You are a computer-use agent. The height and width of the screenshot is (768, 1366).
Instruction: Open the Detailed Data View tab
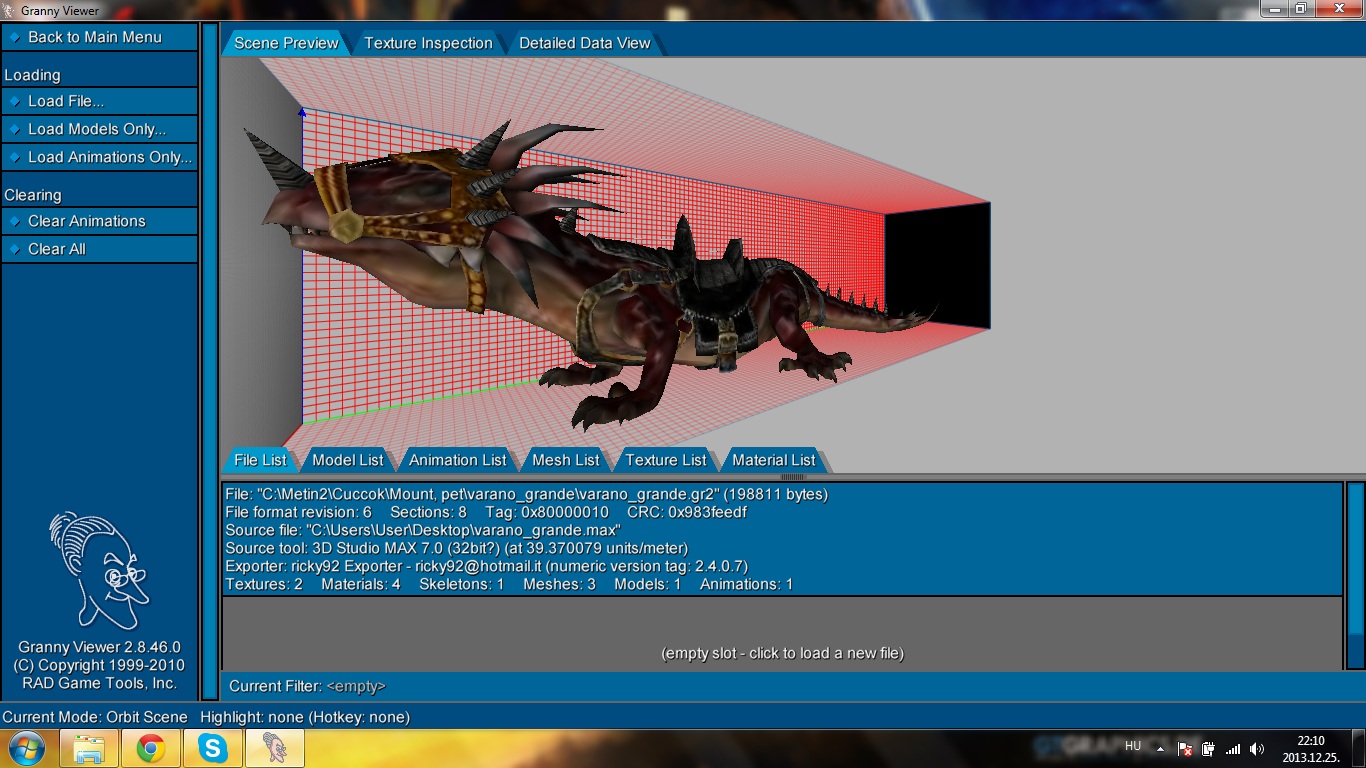[x=585, y=43]
